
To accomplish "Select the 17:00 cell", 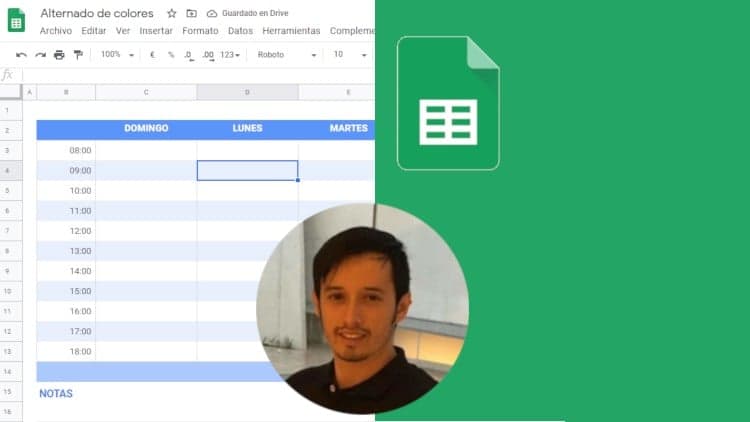I will (x=66, y=331).
